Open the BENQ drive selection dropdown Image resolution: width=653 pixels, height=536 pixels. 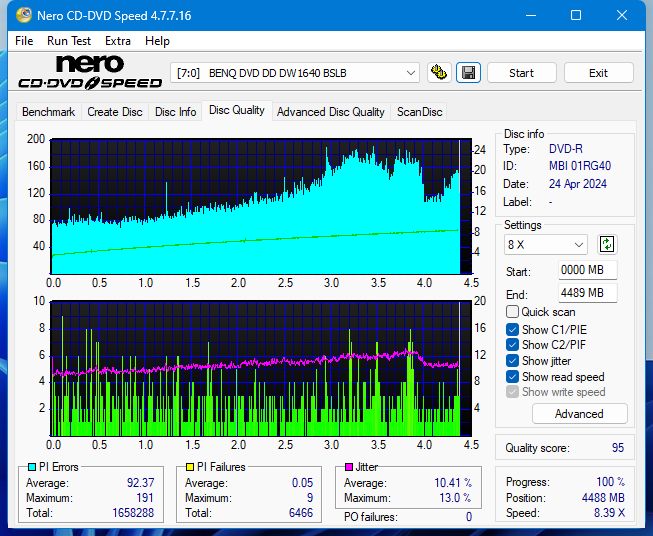click(295, 73)
